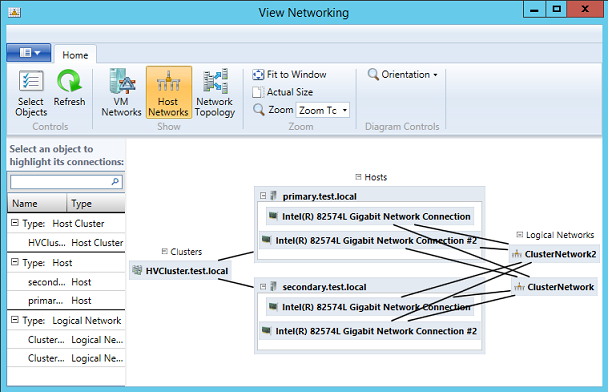Screen dimensions: 608x392
Task: Collapse the Type: Host group
Action: pyautogui.click(x=15, y=262)
